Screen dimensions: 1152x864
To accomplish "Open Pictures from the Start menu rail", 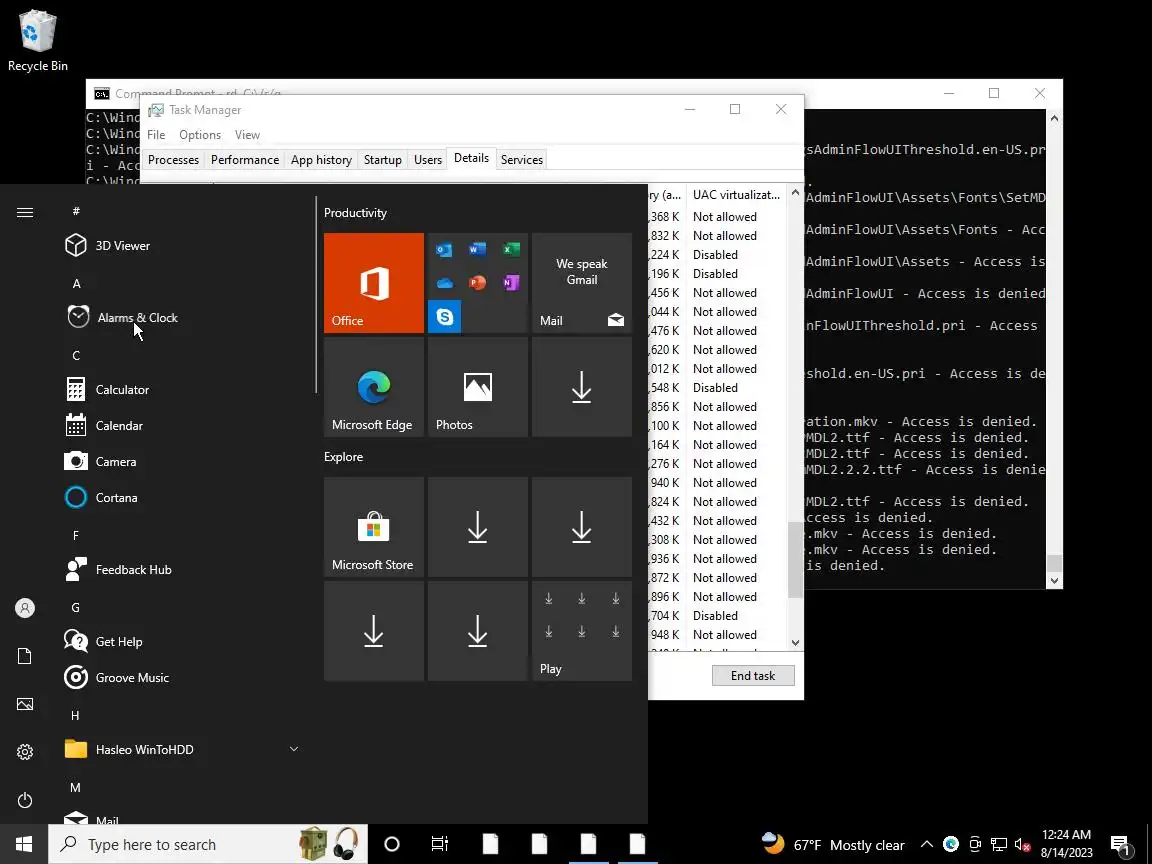I will 25,704.
